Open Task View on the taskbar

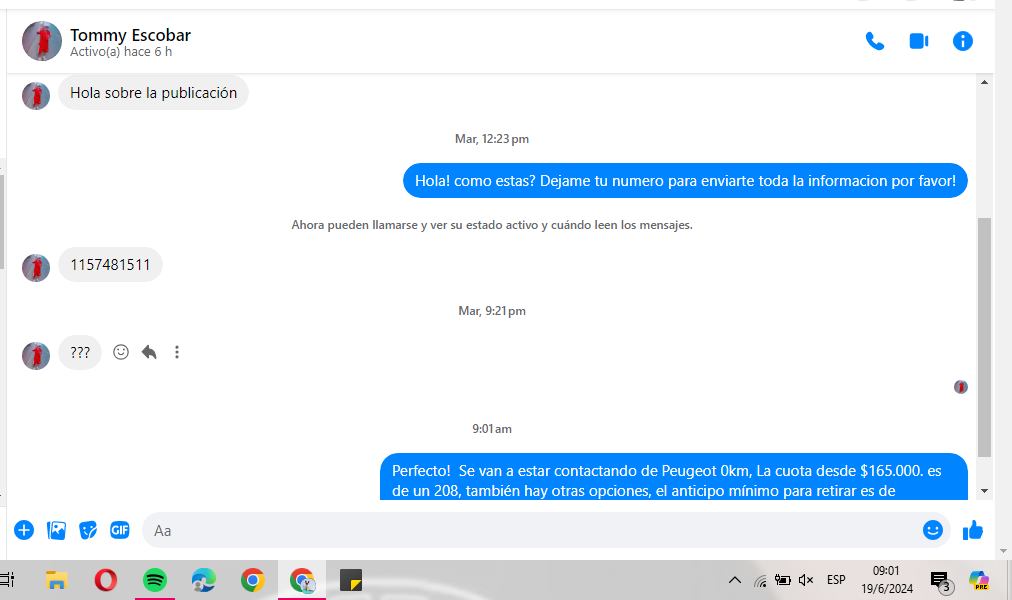point(7,580)
